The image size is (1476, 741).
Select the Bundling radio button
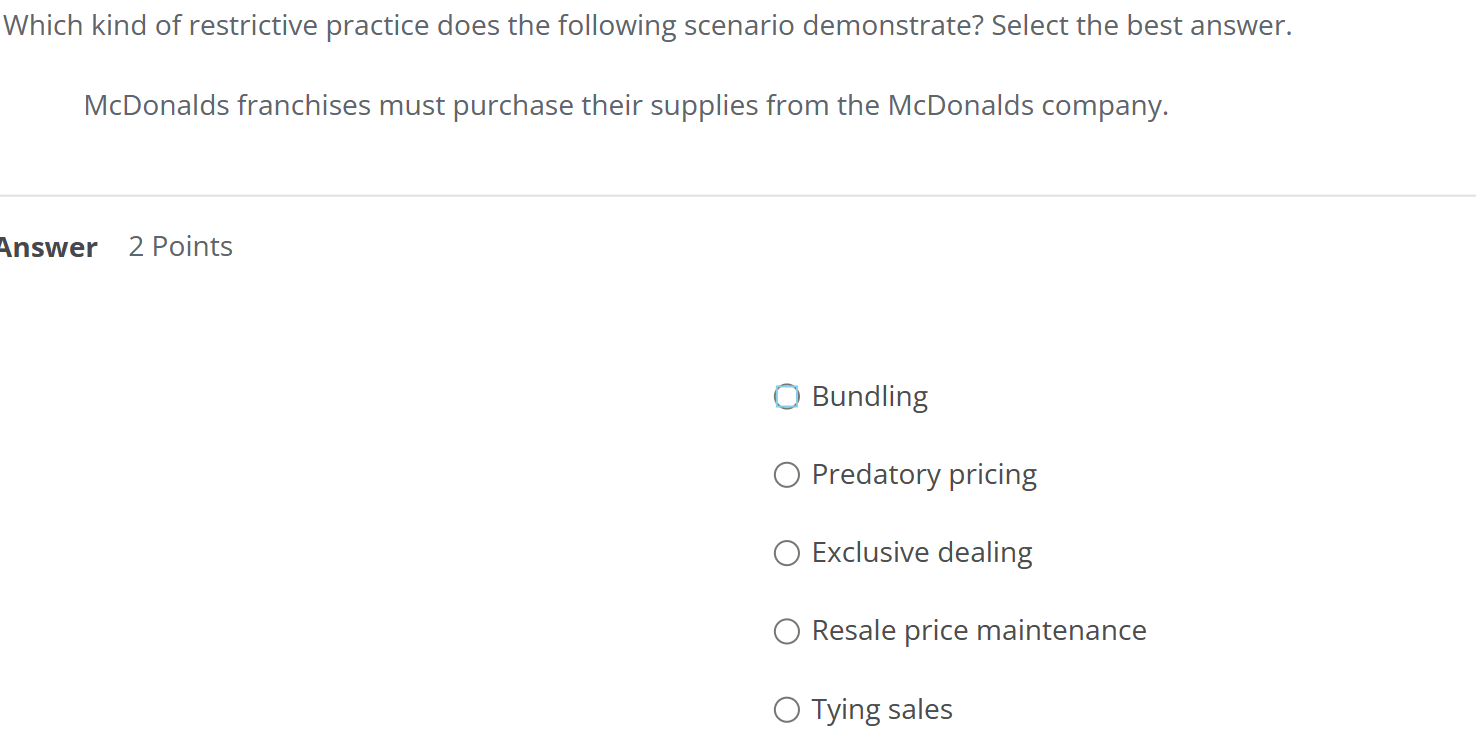(787, 396)
